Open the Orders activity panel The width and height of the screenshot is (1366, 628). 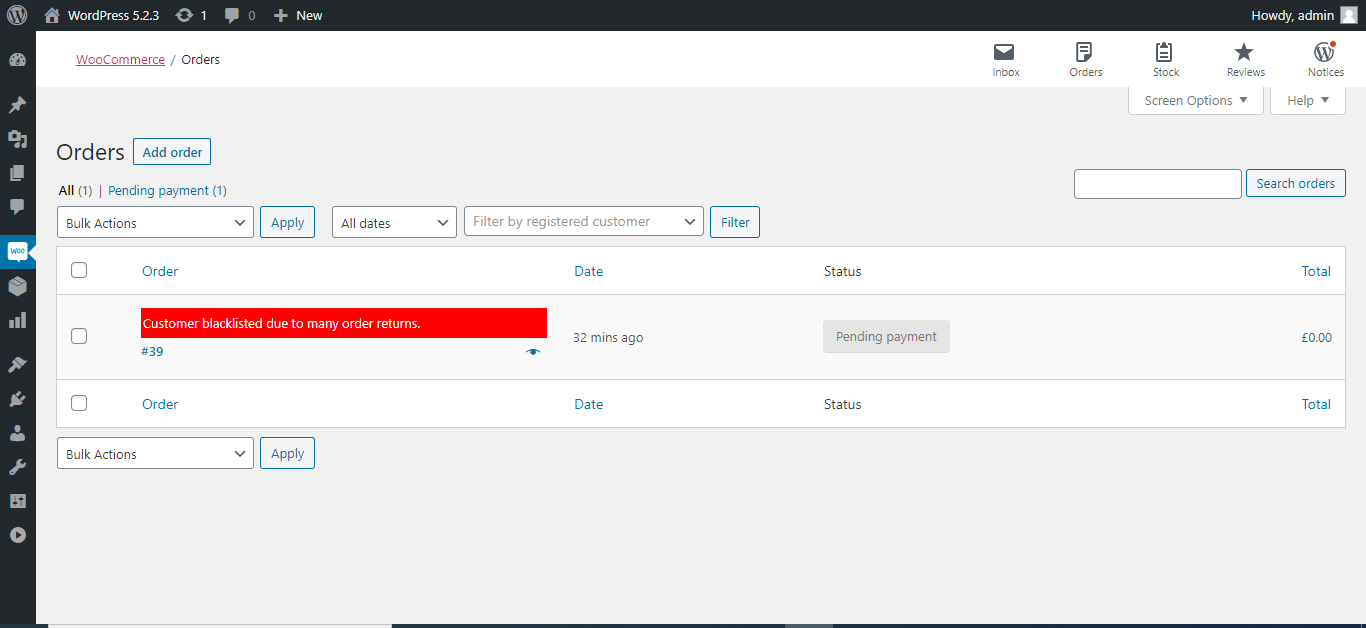click(1085, 60)
